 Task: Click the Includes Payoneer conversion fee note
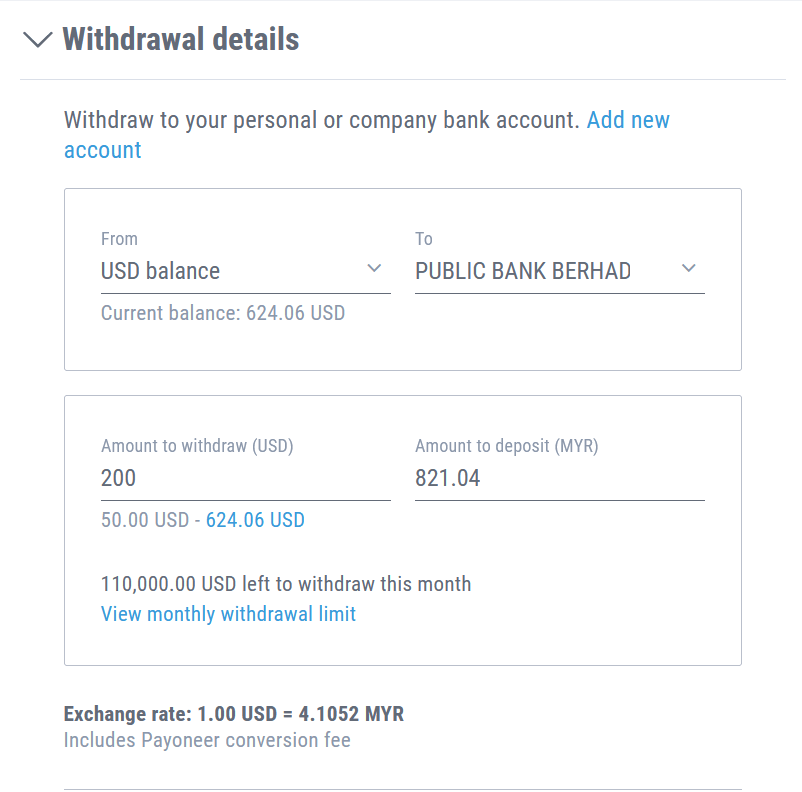click(x=207, y=741)
